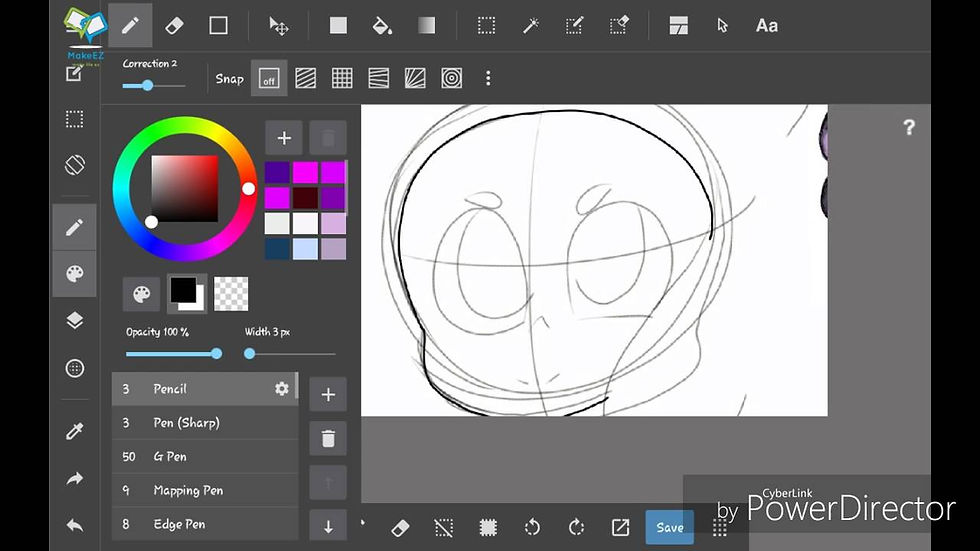The width and height of the screenshot is (980, 551).
Task: Select the G Pen brush
Action: coord(205,457)
